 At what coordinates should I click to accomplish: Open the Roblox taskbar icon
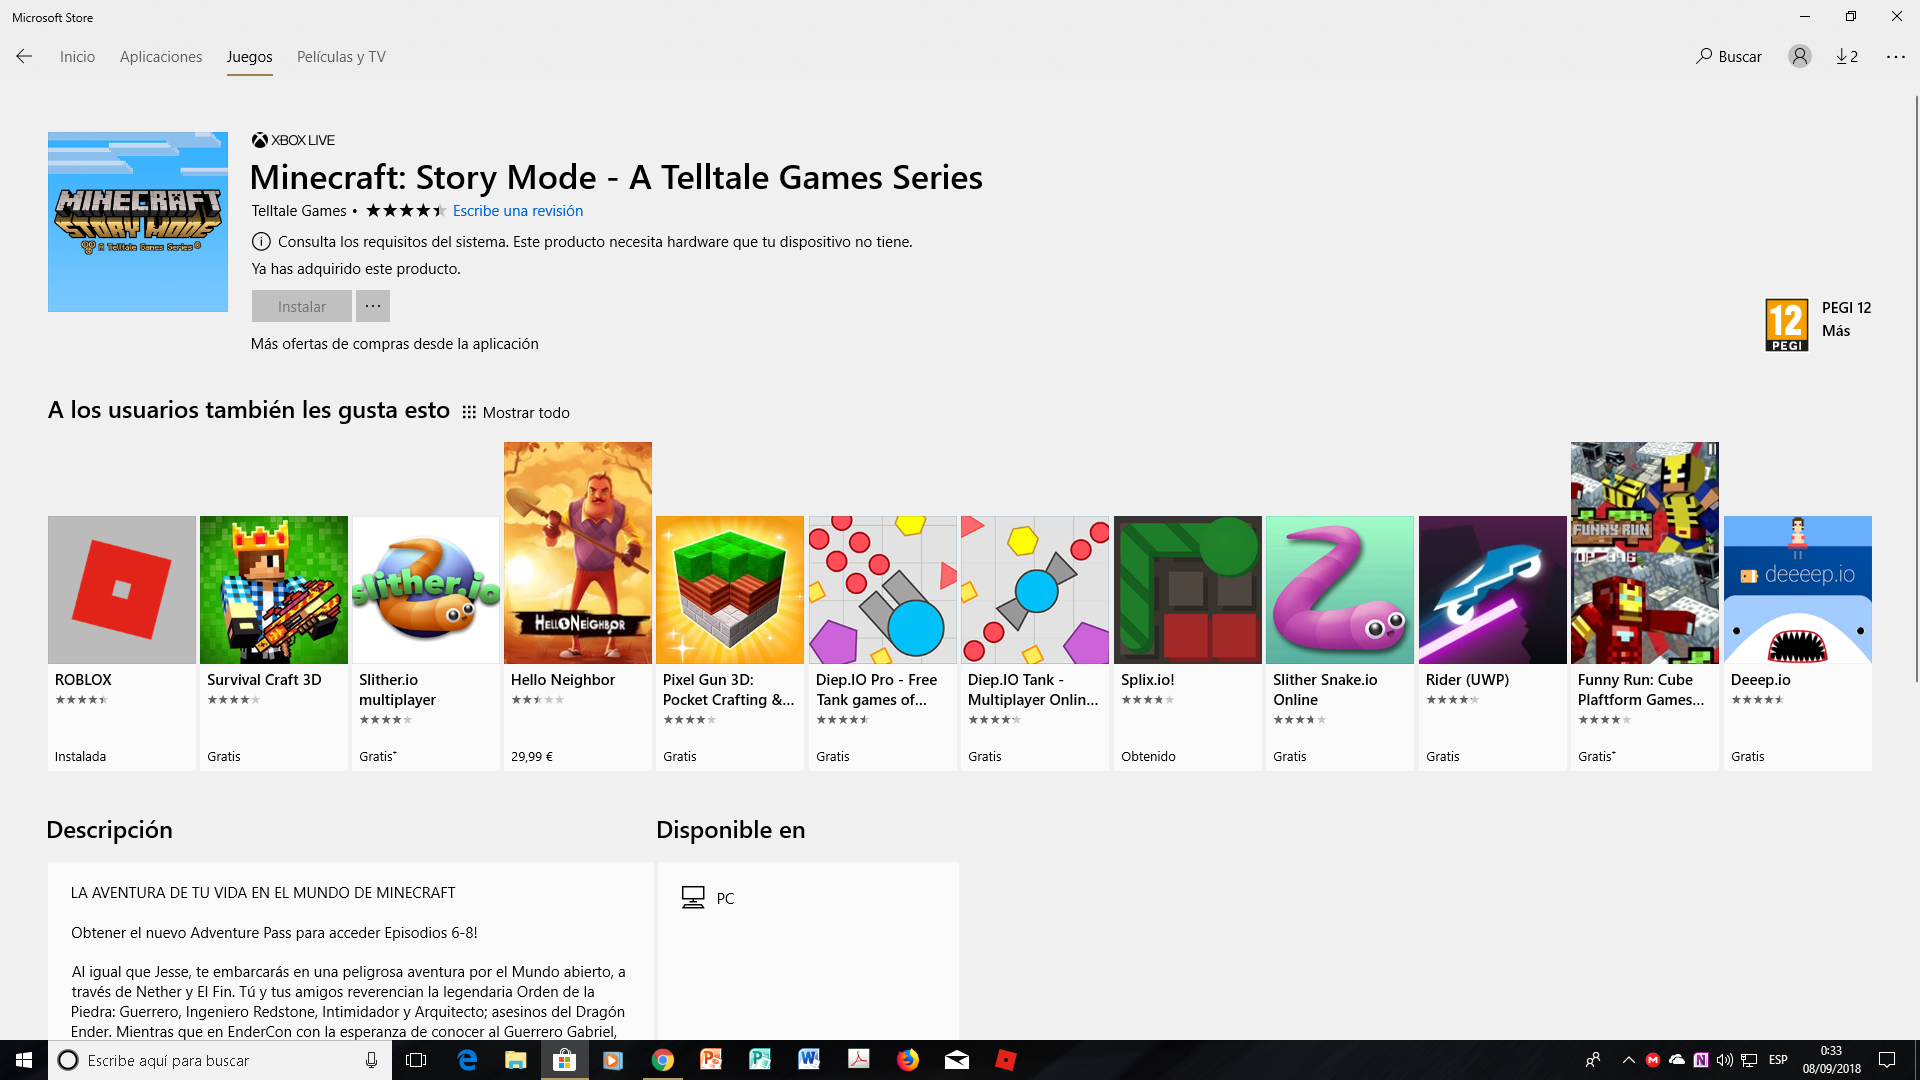tap(1006, 1060)
